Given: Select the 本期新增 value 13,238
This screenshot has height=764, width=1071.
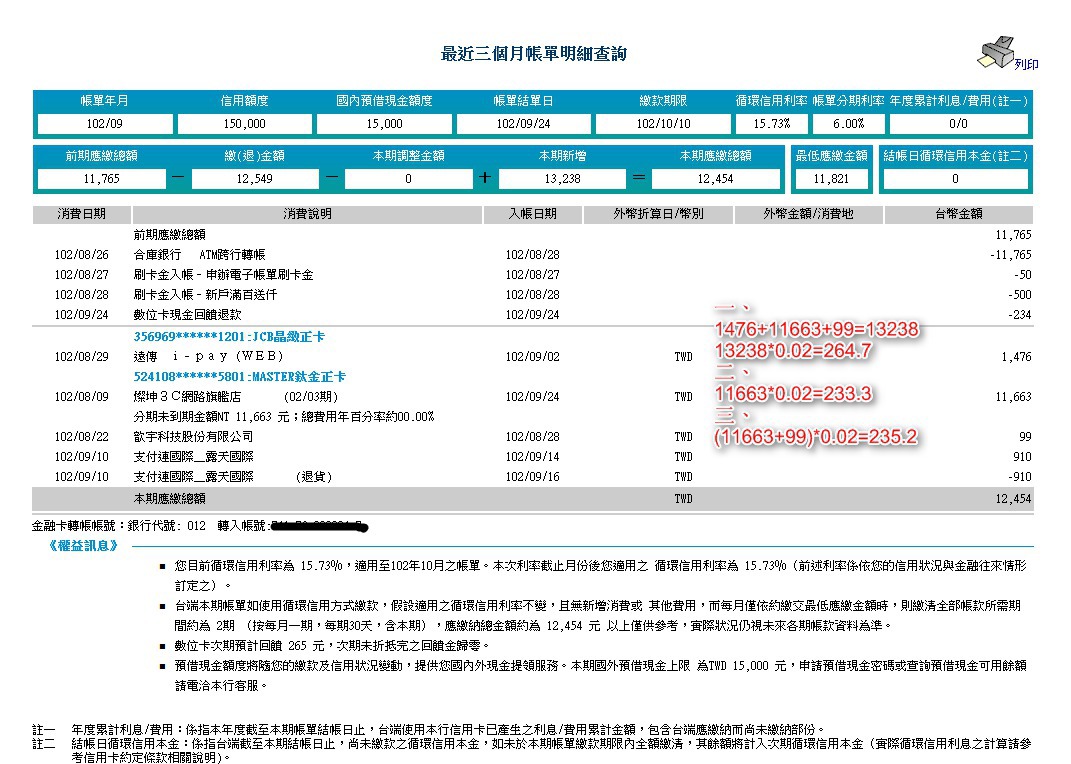Looking at the screenshot, I should click(x=562, y=179).
